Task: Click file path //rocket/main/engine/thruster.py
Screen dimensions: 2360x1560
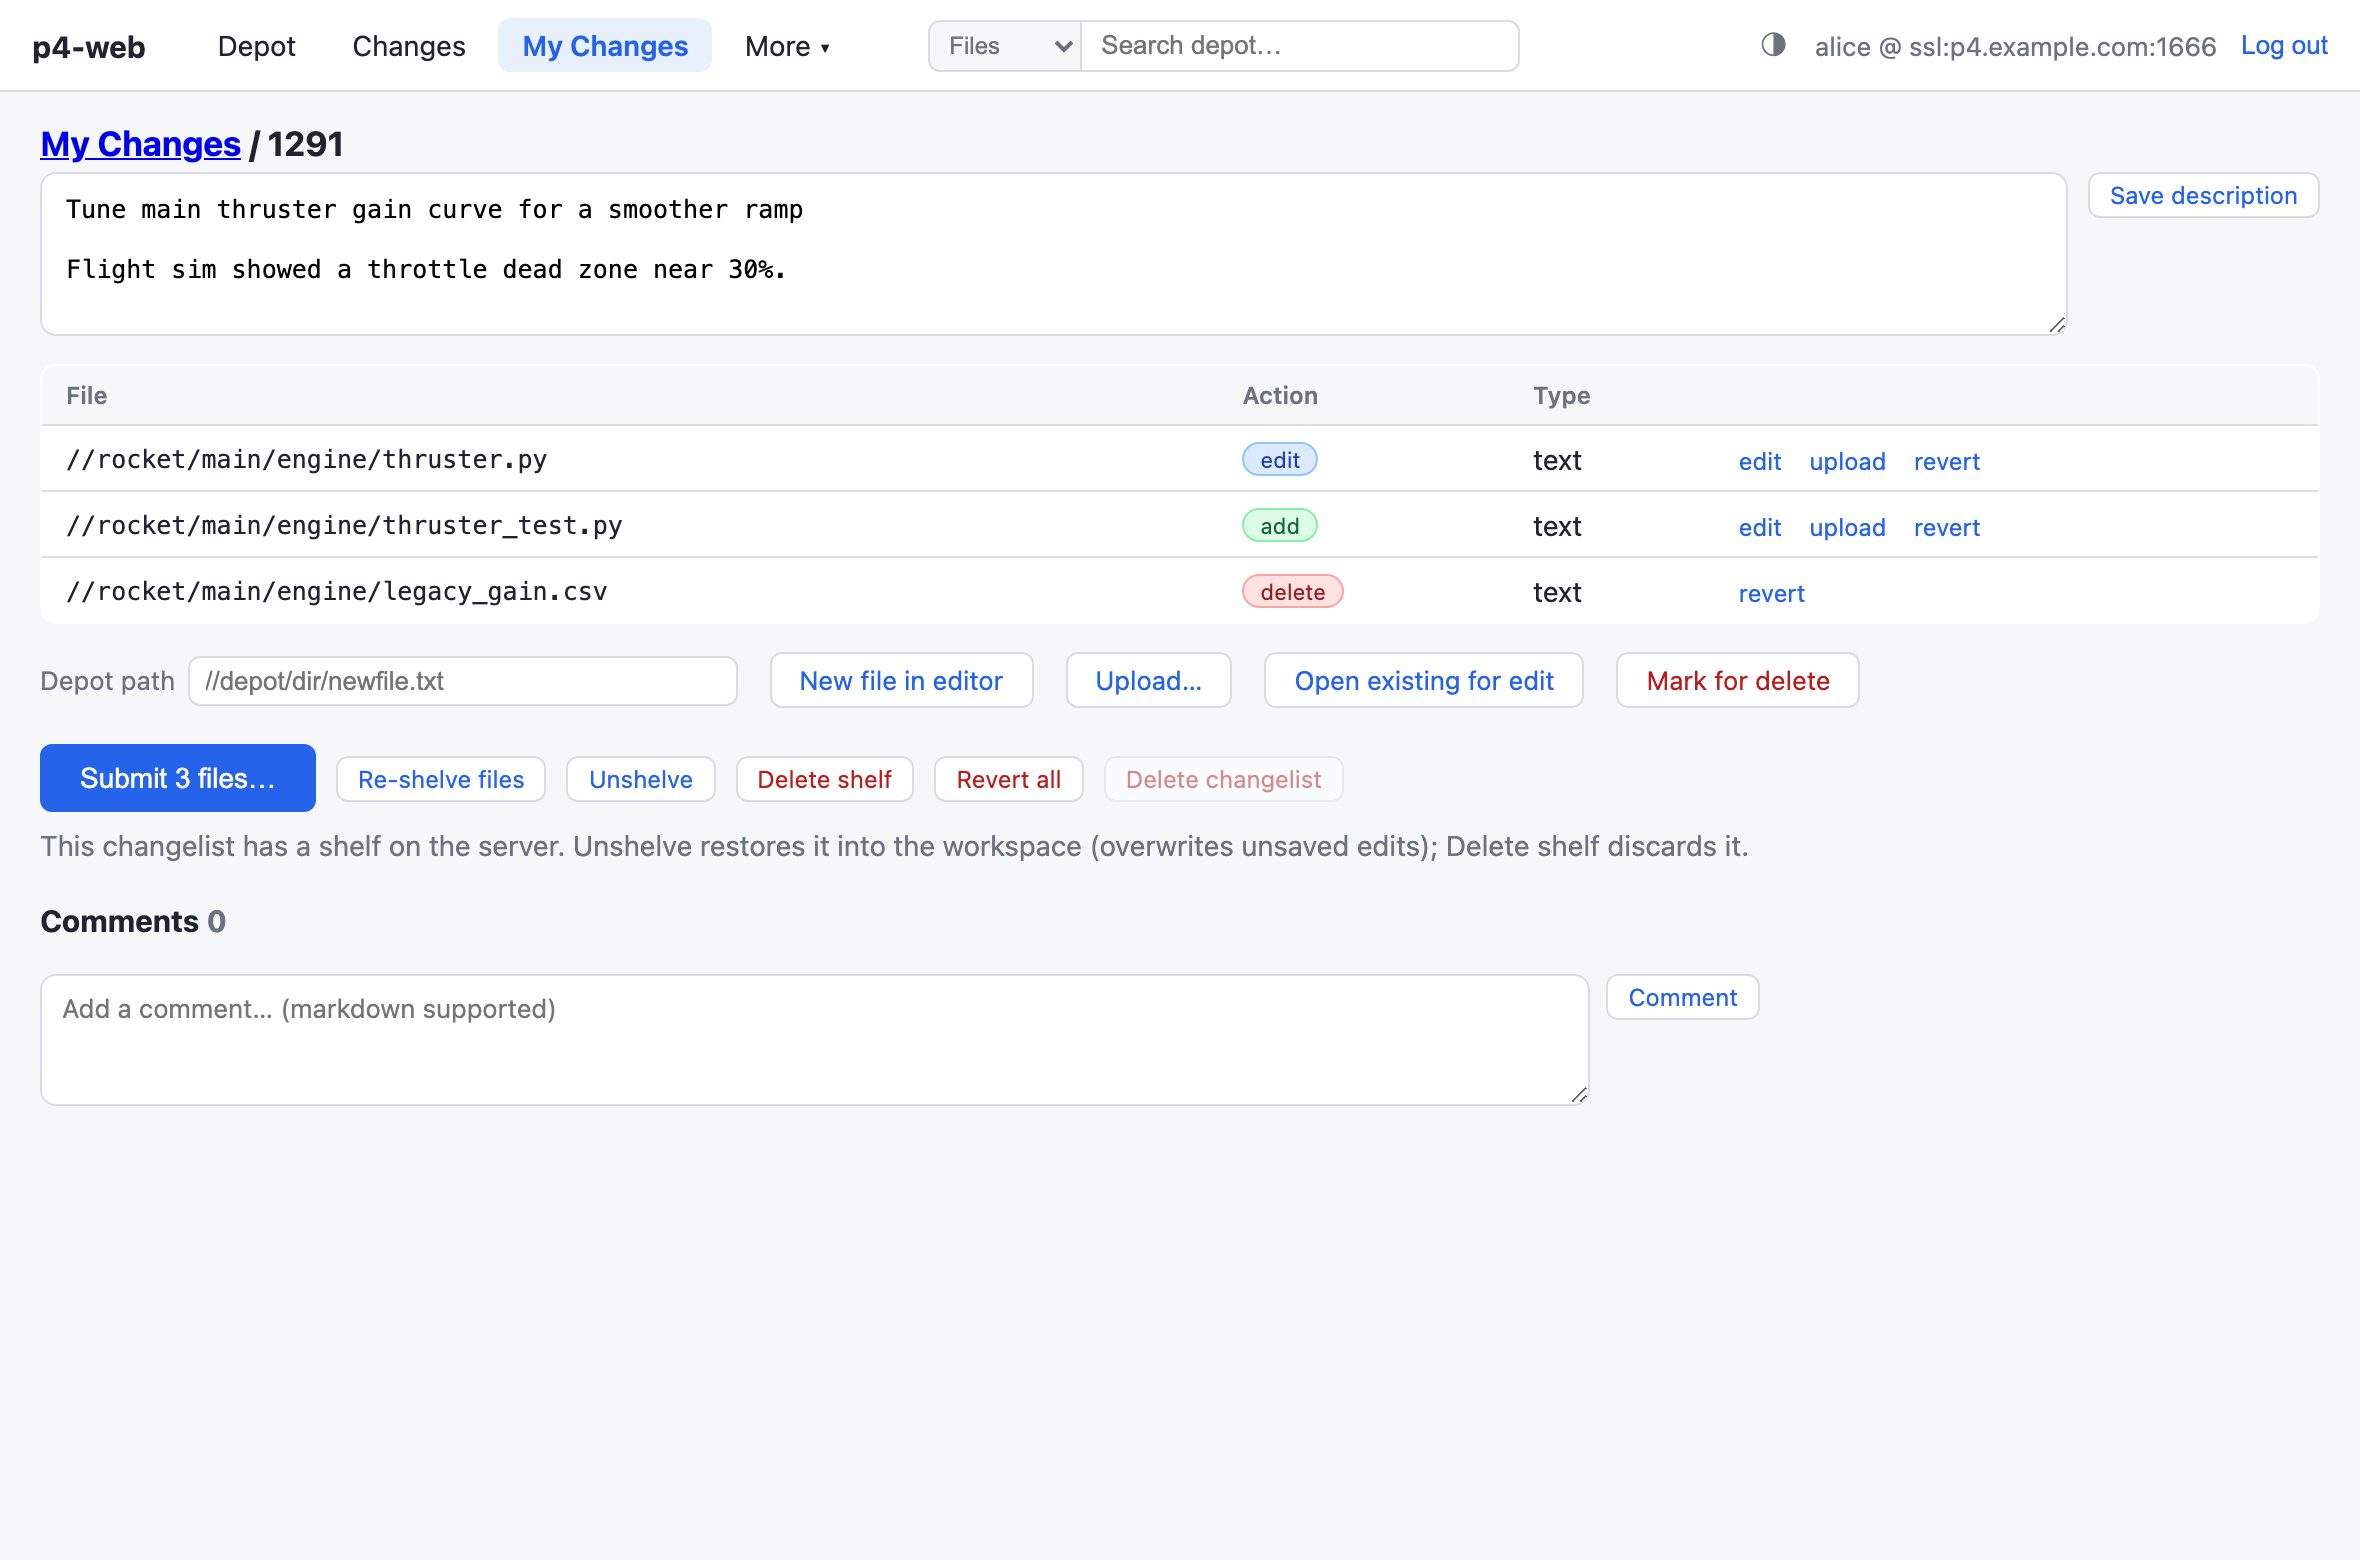Action: click(x=307, y=460)
